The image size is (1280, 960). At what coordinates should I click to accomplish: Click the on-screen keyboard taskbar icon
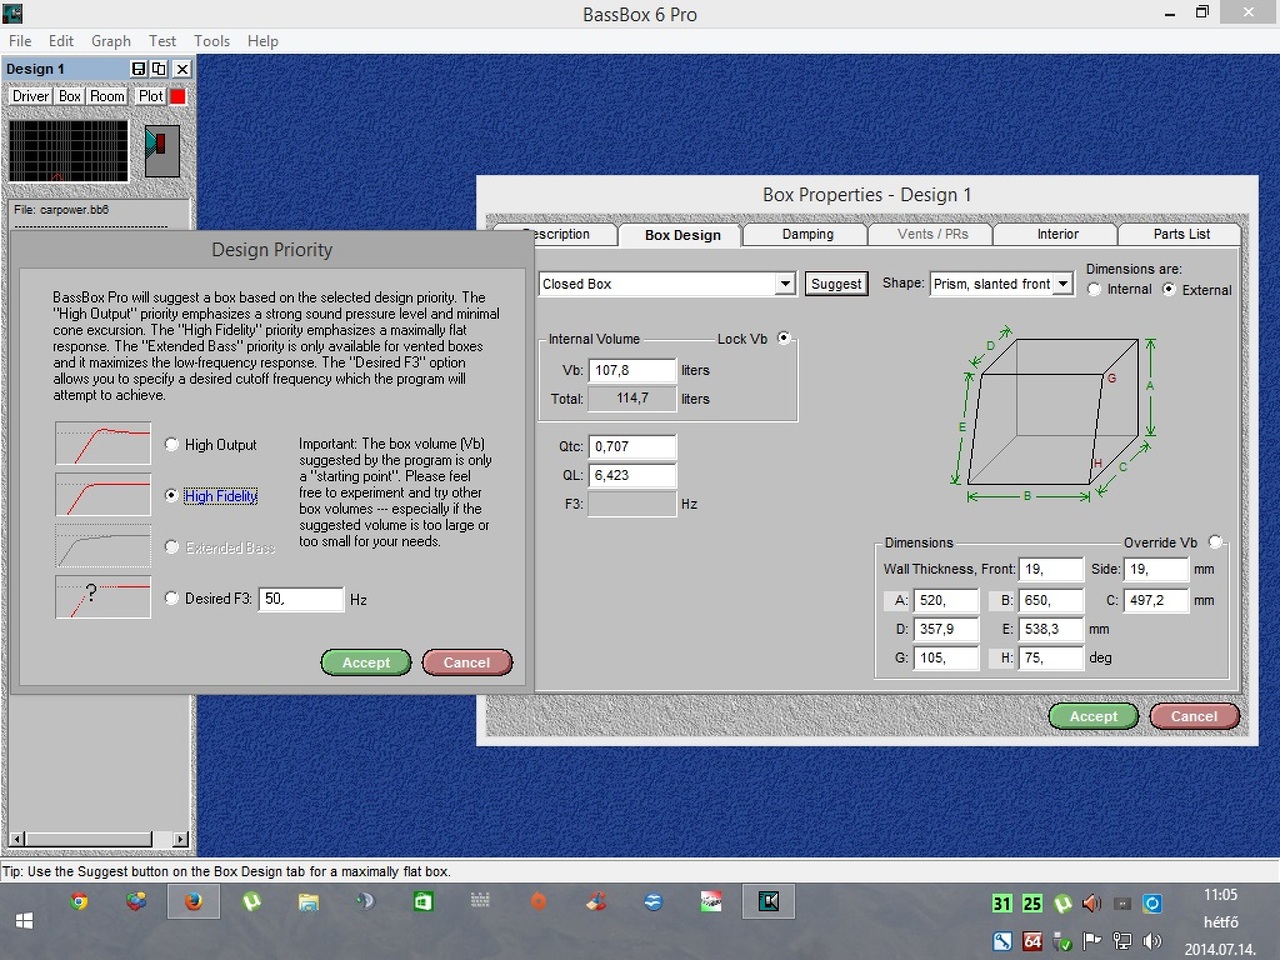coord(480,902)
